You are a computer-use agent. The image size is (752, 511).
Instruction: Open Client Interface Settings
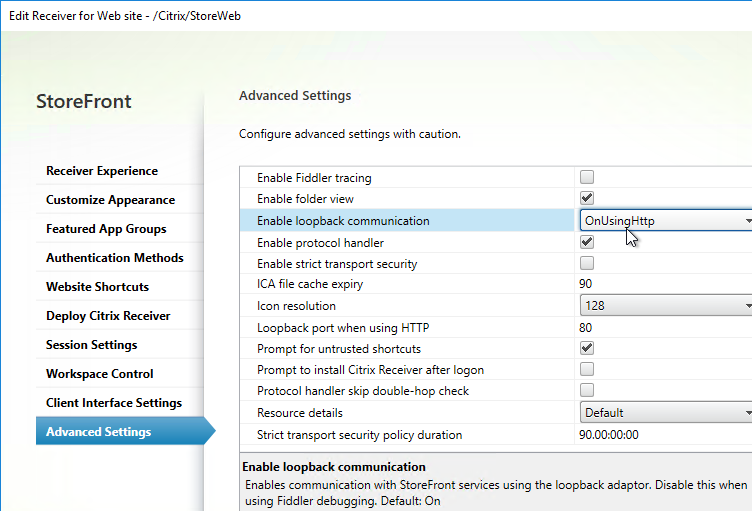(114, 403)
